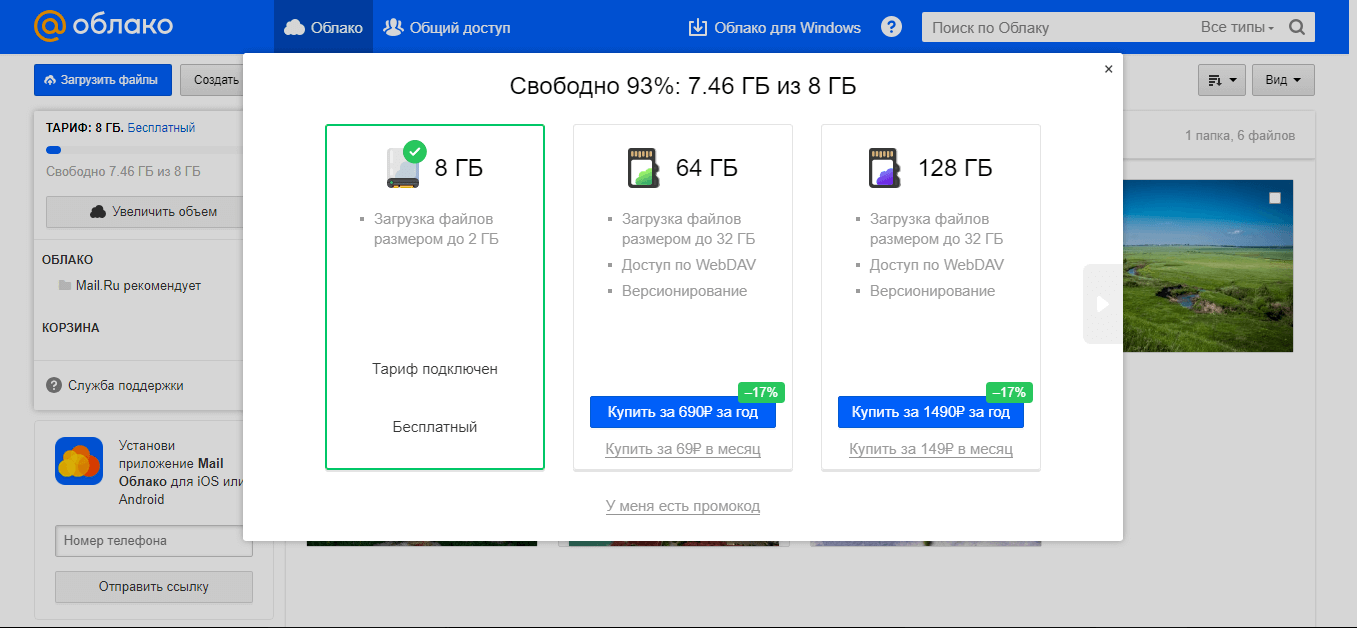Viewport: 1357px width, 628px height.
Task: Click the search magnifier icon
Action: [1297, 27]
